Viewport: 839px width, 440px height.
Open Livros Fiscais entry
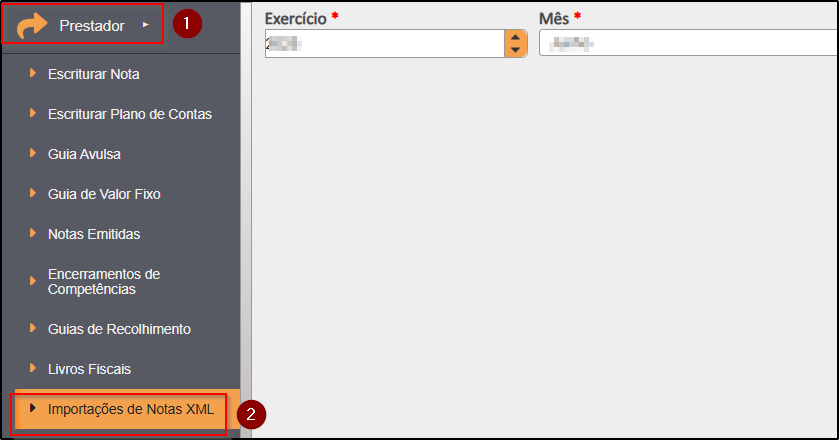pos(89,369)
